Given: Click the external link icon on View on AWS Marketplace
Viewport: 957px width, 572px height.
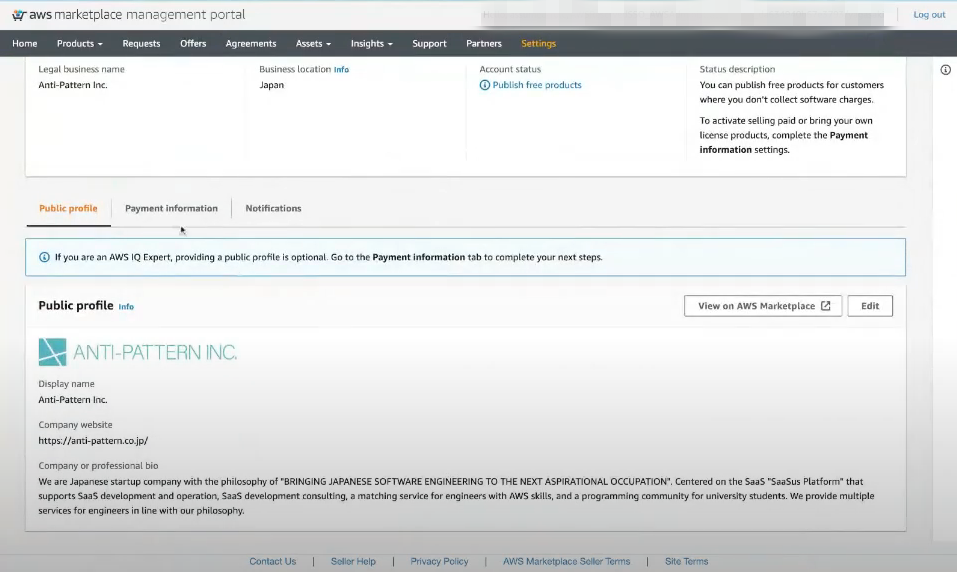Looking at the screenshot, I should tap(826, 306).
